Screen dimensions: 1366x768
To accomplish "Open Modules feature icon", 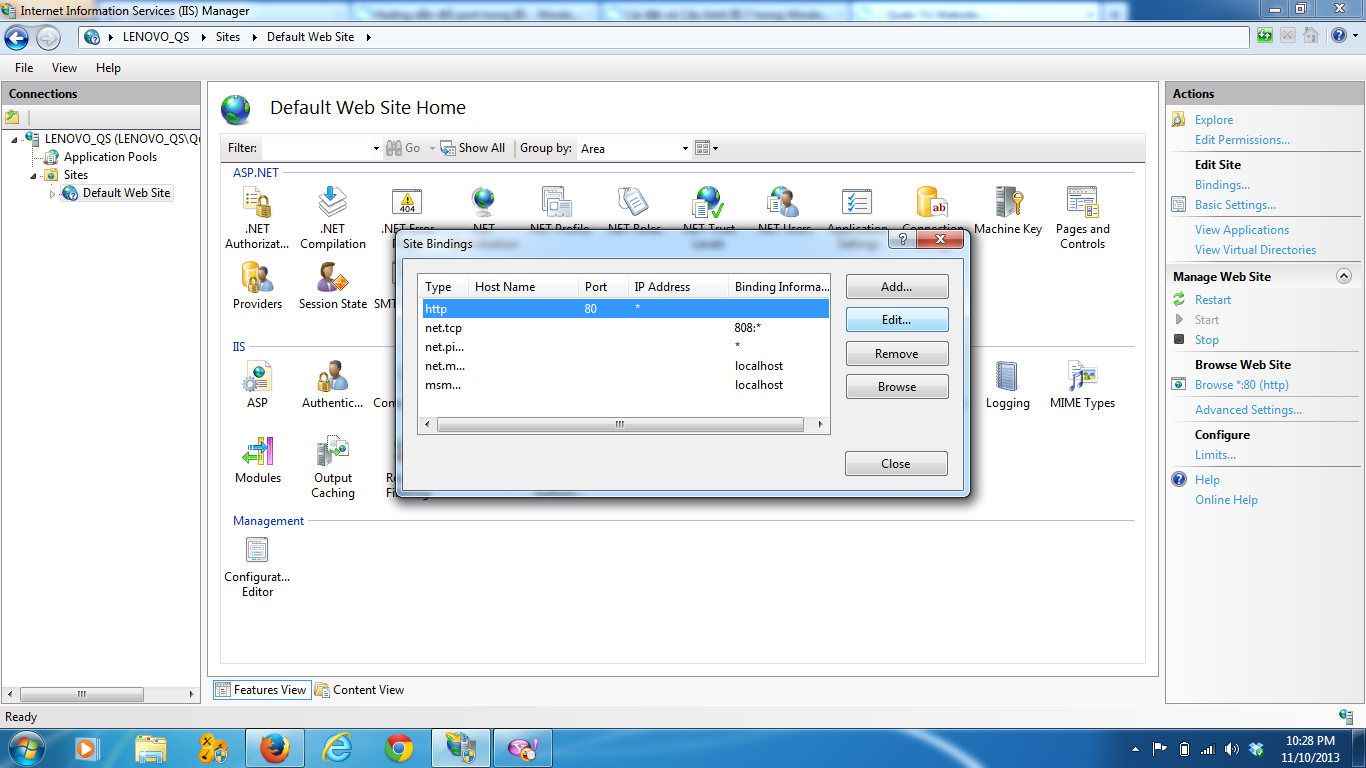I will click(x=257, y=451).
